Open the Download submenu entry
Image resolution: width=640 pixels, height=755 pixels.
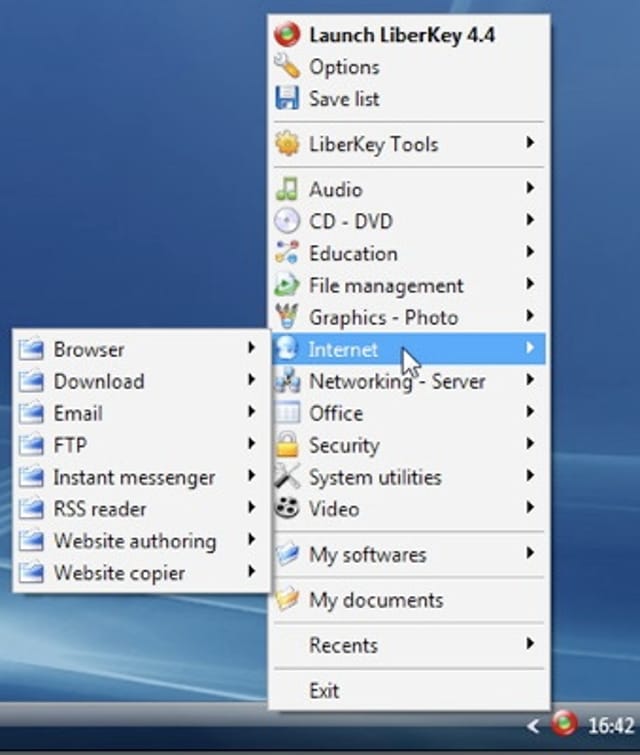[x=141, y=381]
